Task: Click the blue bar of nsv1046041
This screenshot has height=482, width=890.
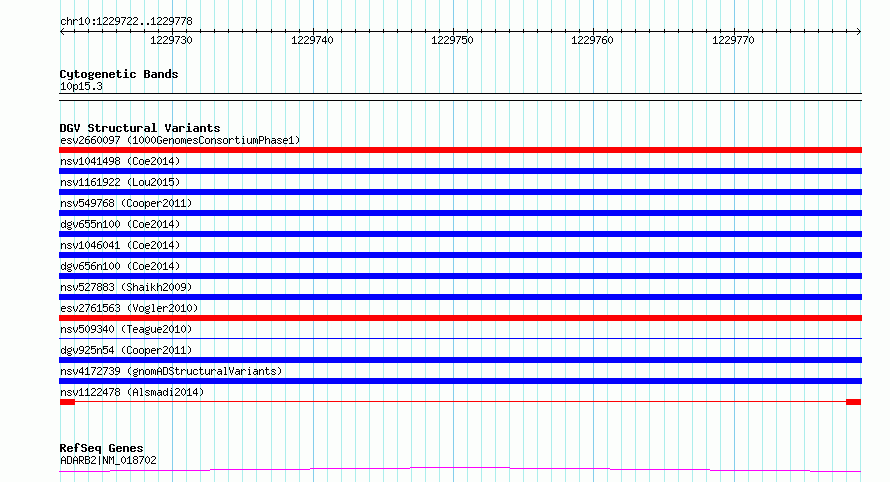Action: tap(460, 255)
